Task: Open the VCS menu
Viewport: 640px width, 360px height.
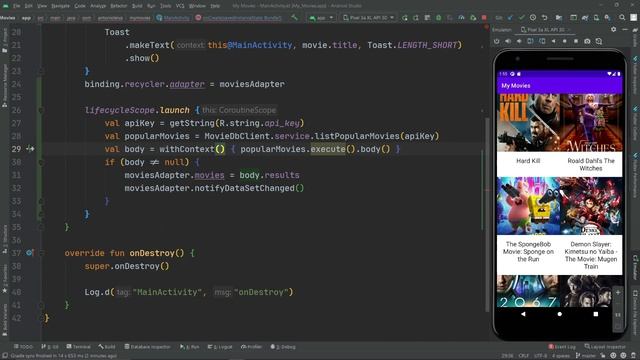Action: (180, 6)
